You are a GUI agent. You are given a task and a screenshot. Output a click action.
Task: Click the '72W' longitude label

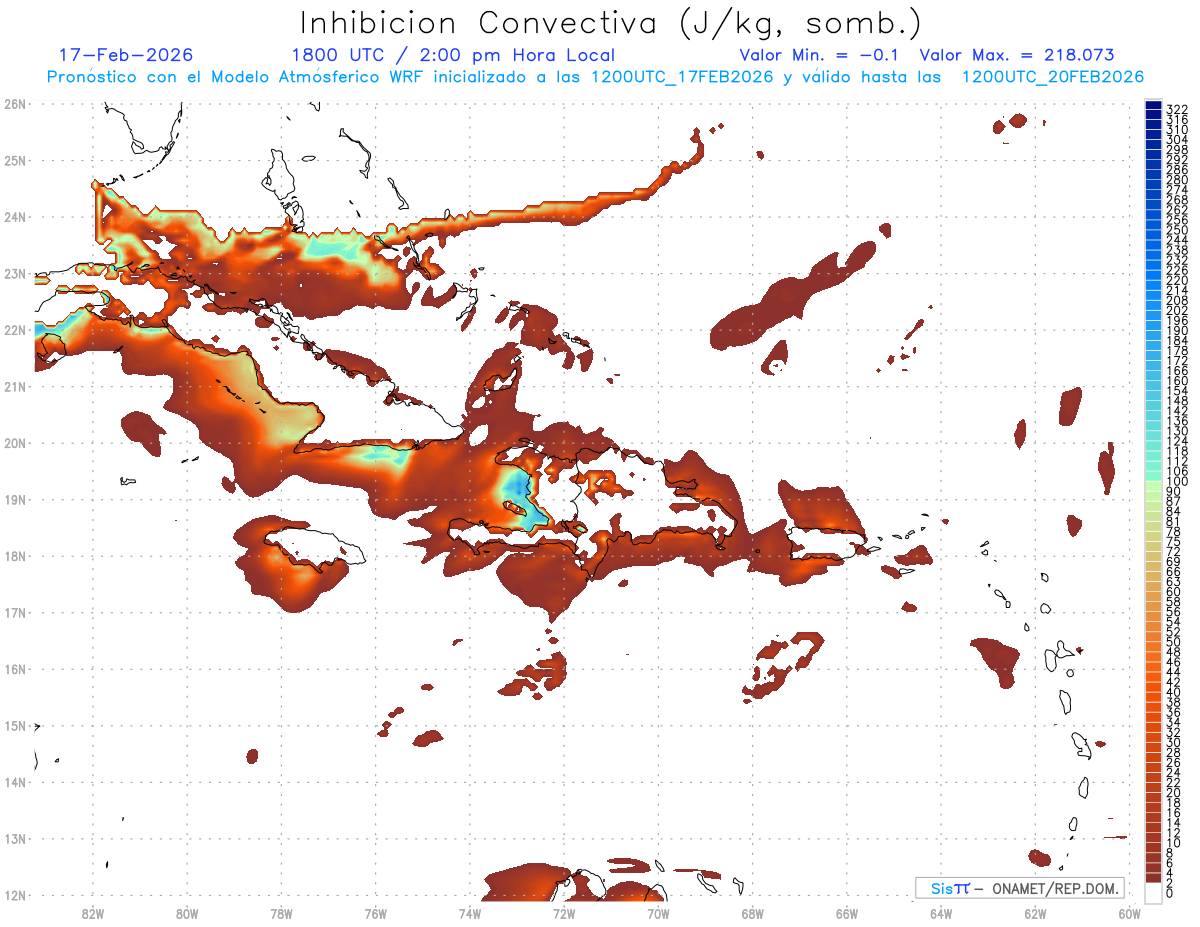pos(564,913)
